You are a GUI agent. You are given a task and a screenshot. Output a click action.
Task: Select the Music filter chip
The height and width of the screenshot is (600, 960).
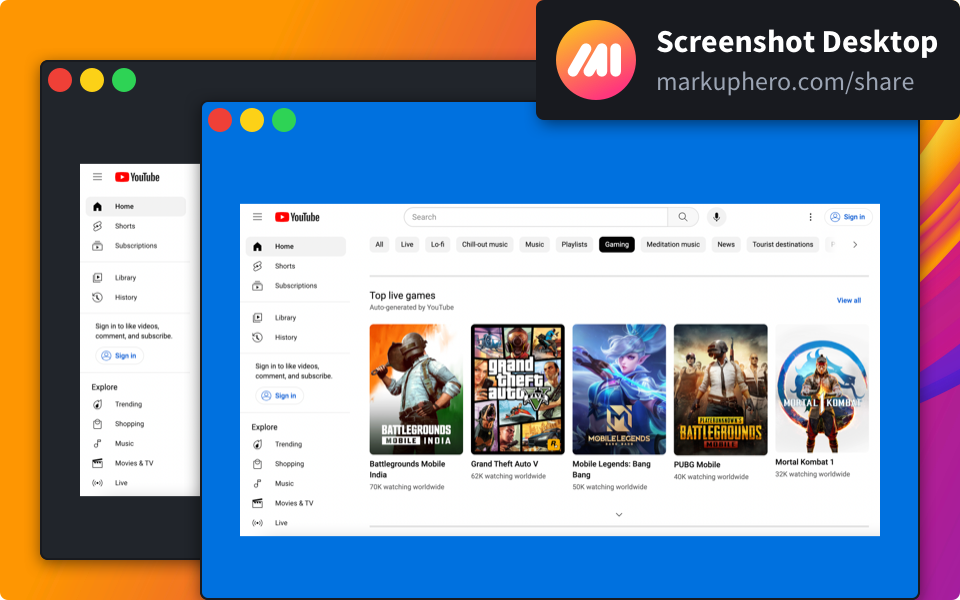(534, 244)
